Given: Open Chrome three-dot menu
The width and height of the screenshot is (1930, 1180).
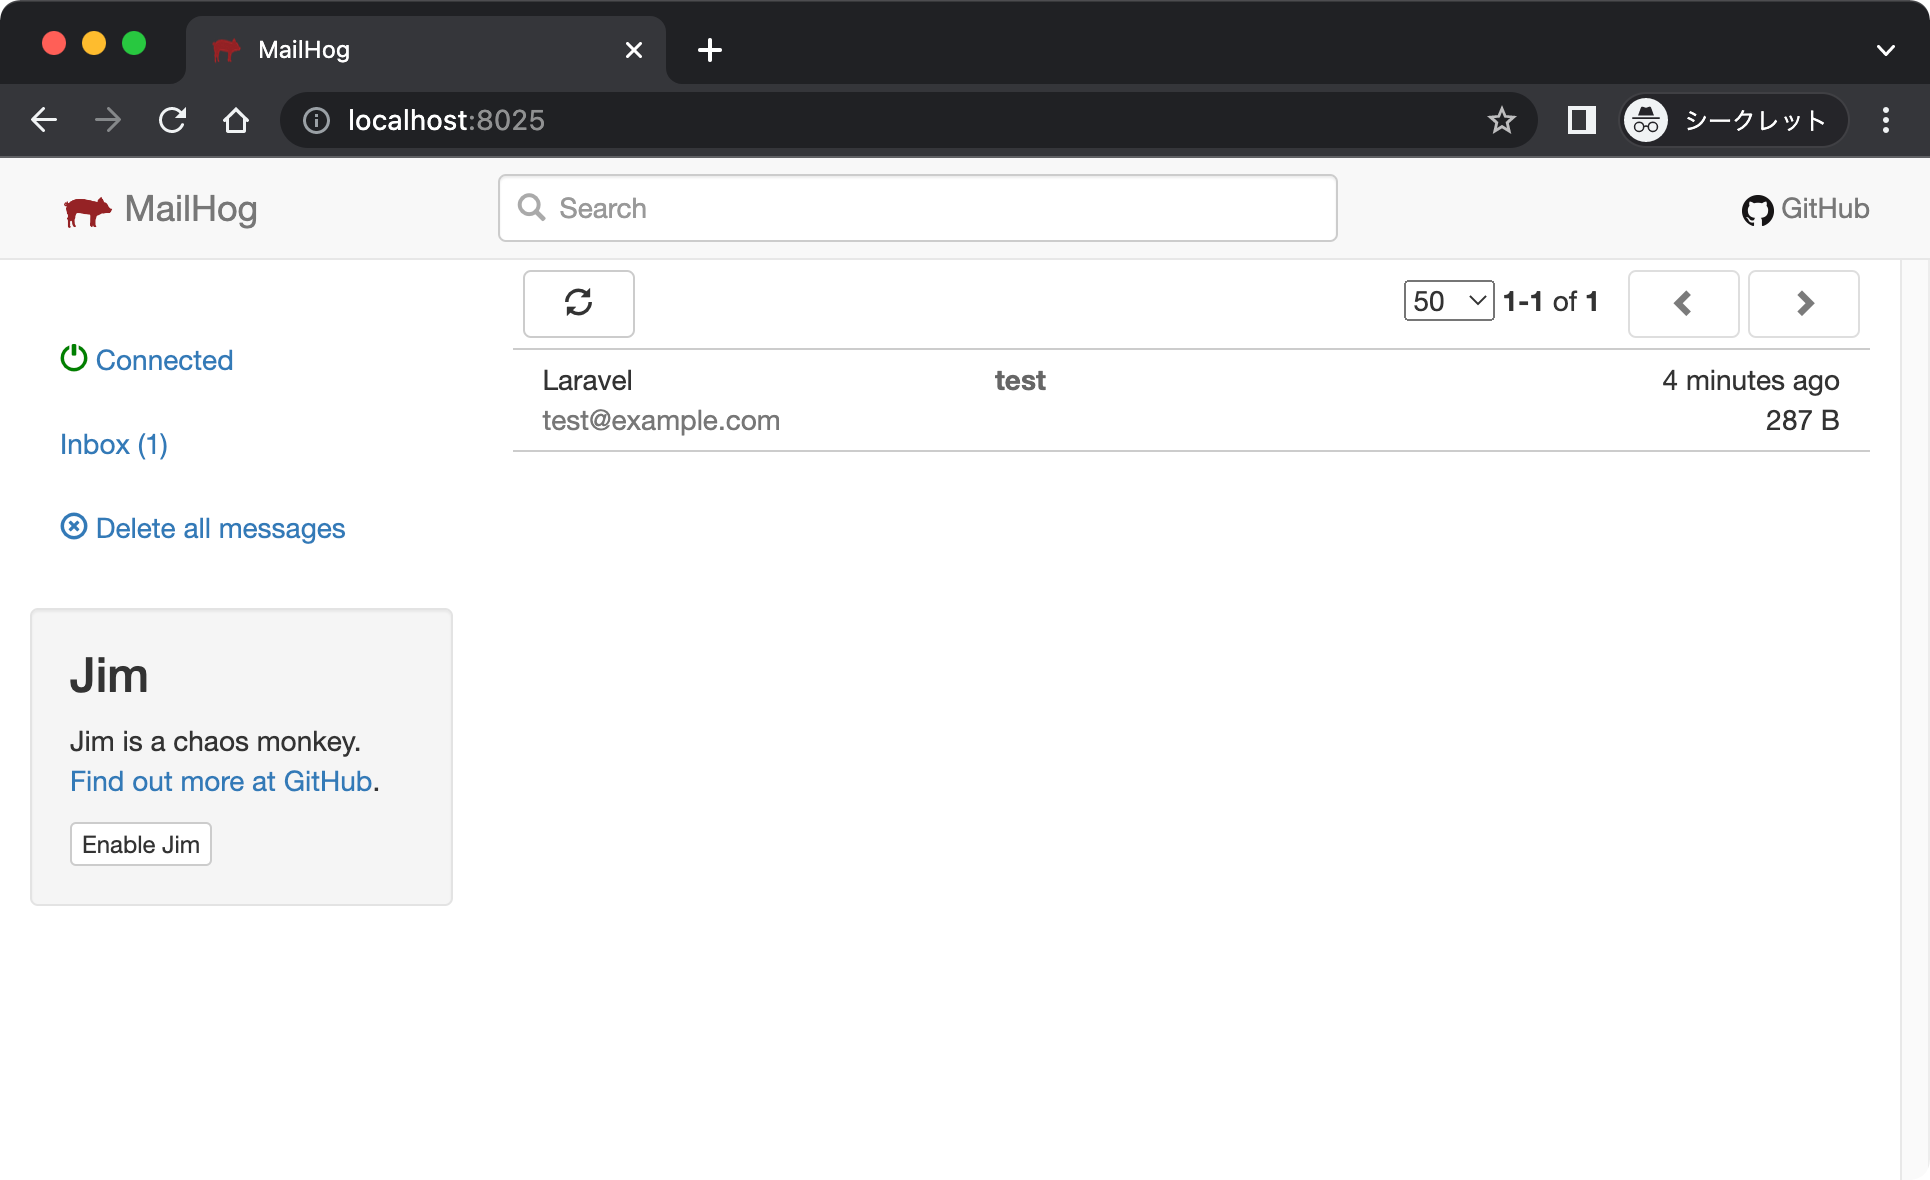Looking at the screenshot, I should [x=1885, y=121].
